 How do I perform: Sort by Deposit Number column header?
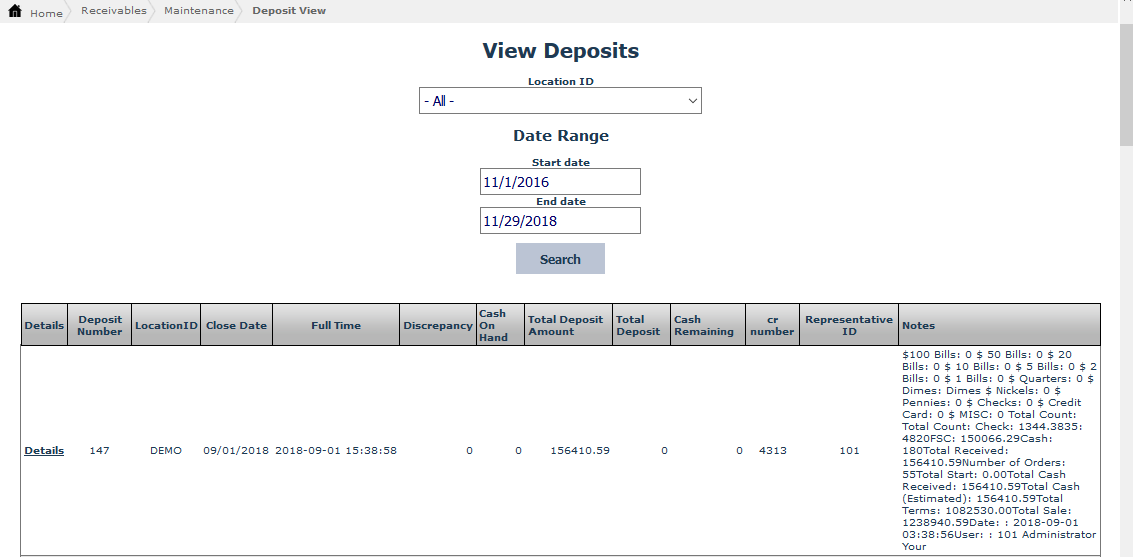click(x=100, y=325)
